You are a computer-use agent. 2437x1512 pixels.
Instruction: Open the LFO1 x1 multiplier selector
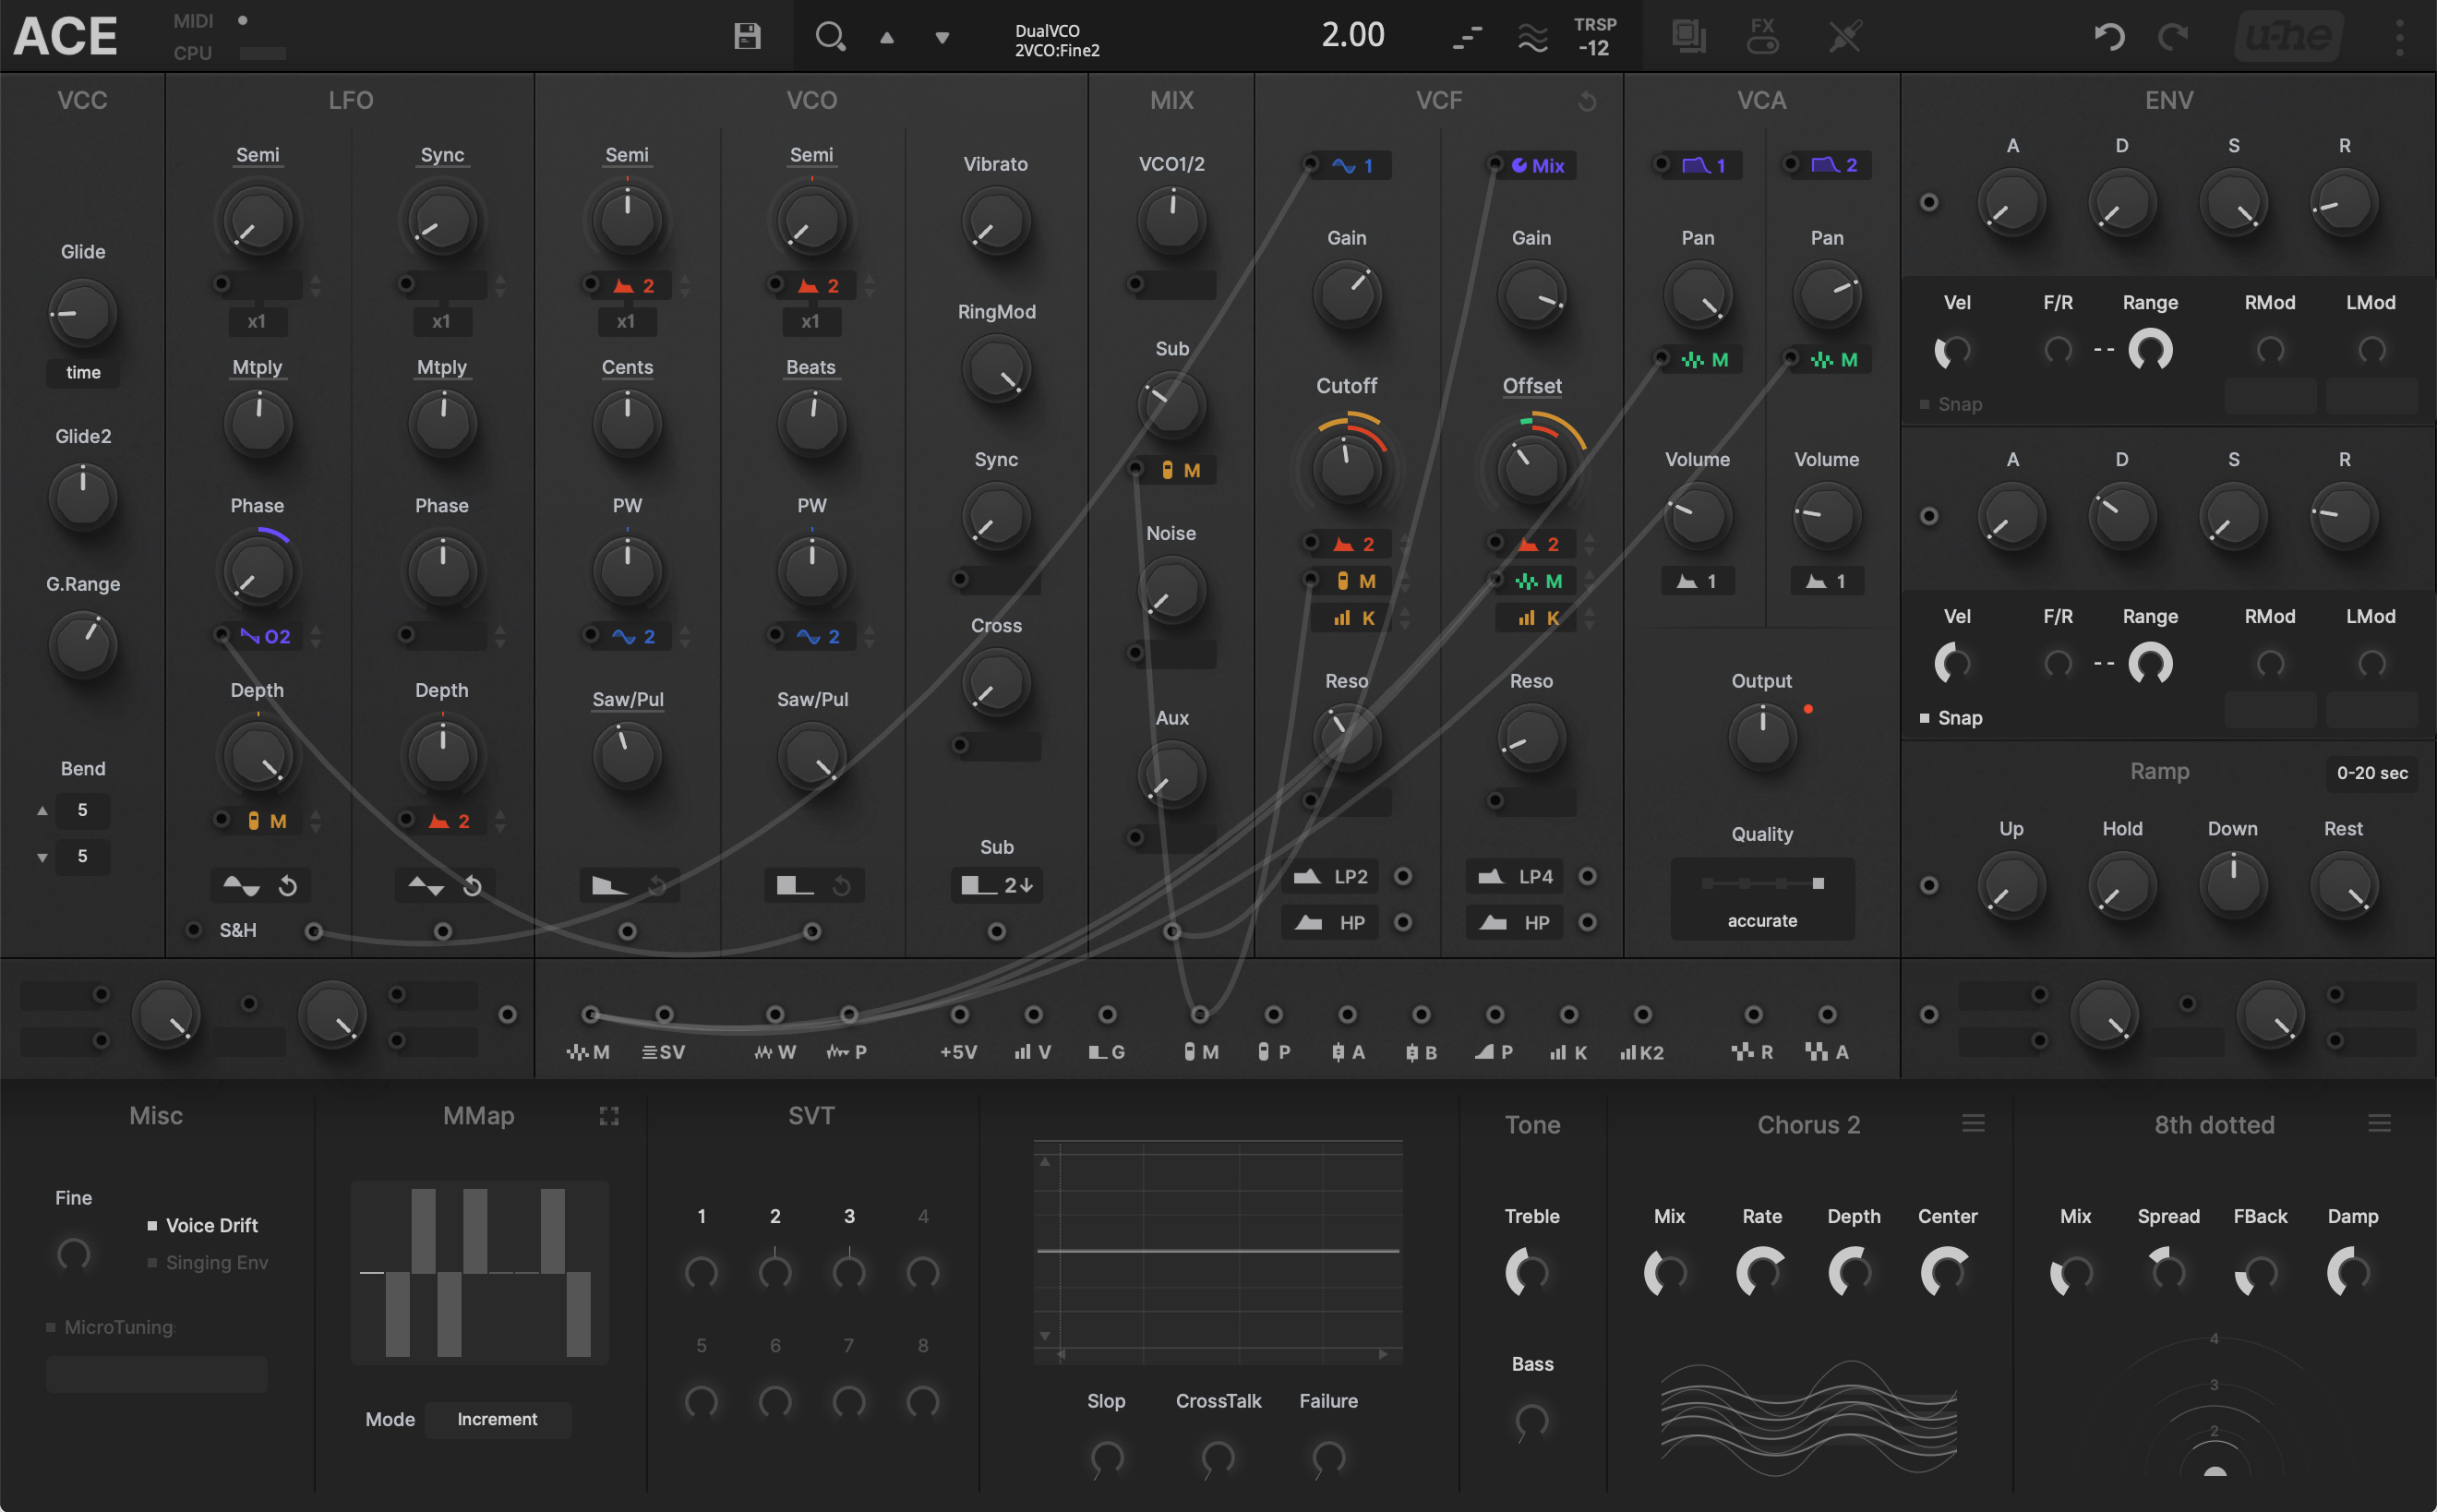tap(257, 322)
